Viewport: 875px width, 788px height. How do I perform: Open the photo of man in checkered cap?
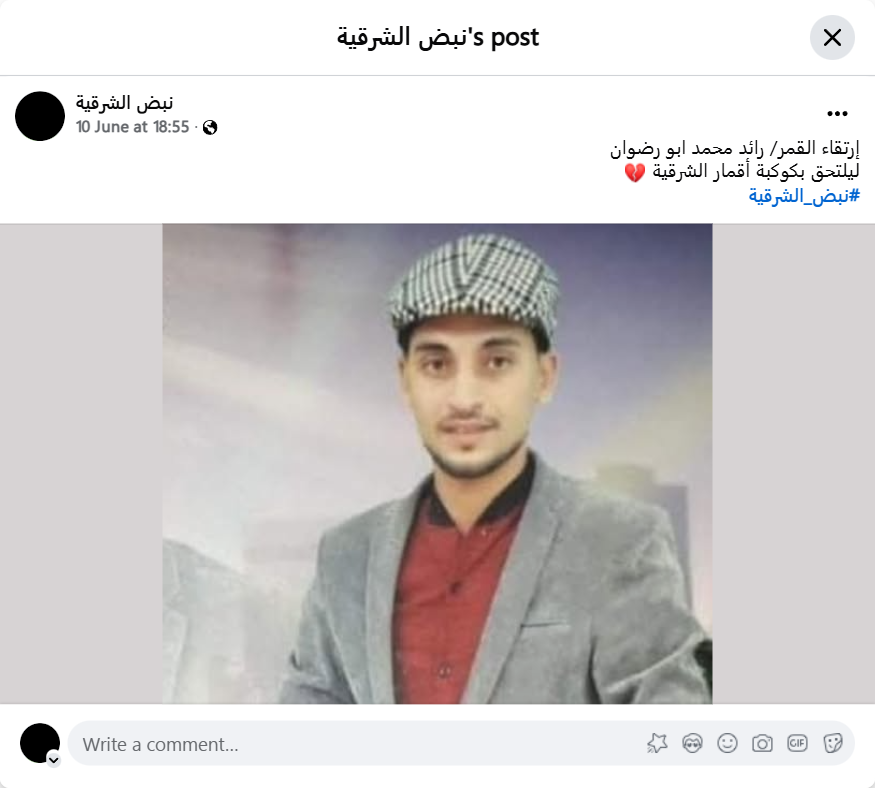438,463
